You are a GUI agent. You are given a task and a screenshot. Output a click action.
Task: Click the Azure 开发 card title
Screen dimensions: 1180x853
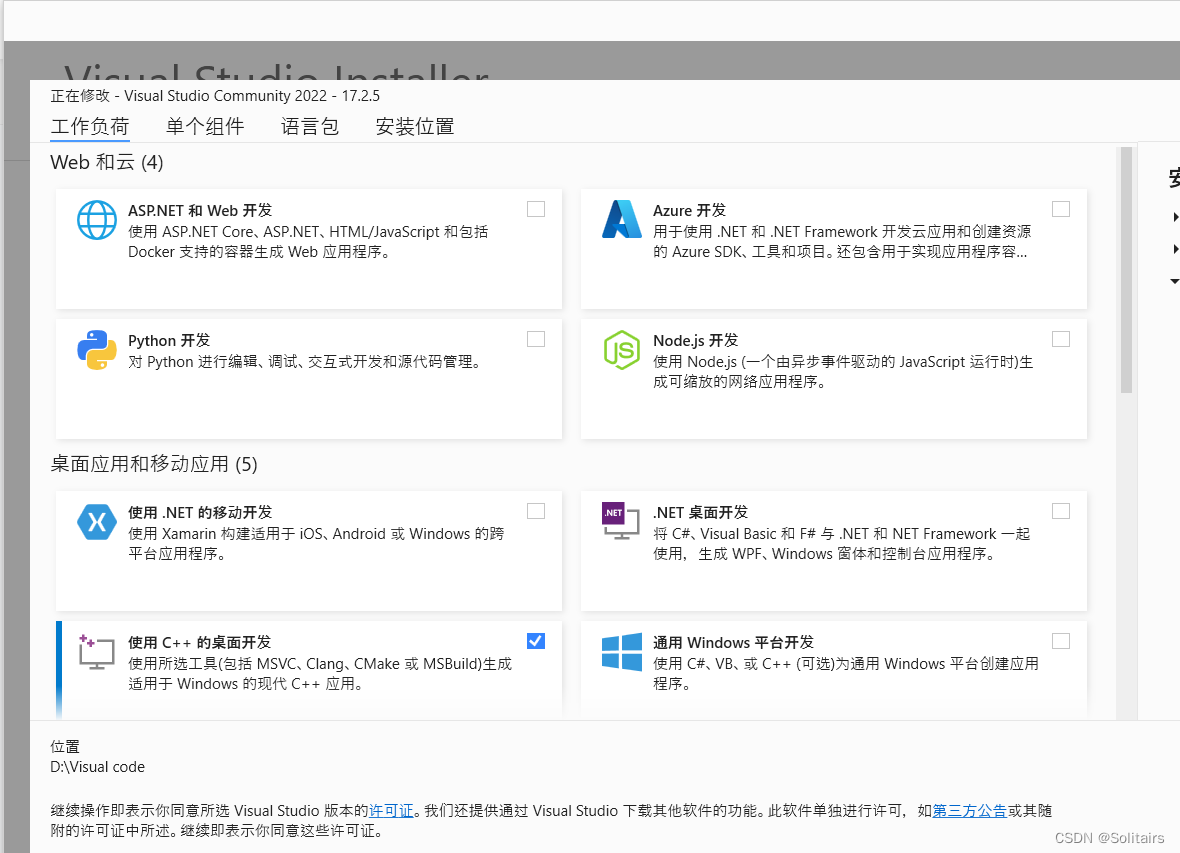[689, 211]
